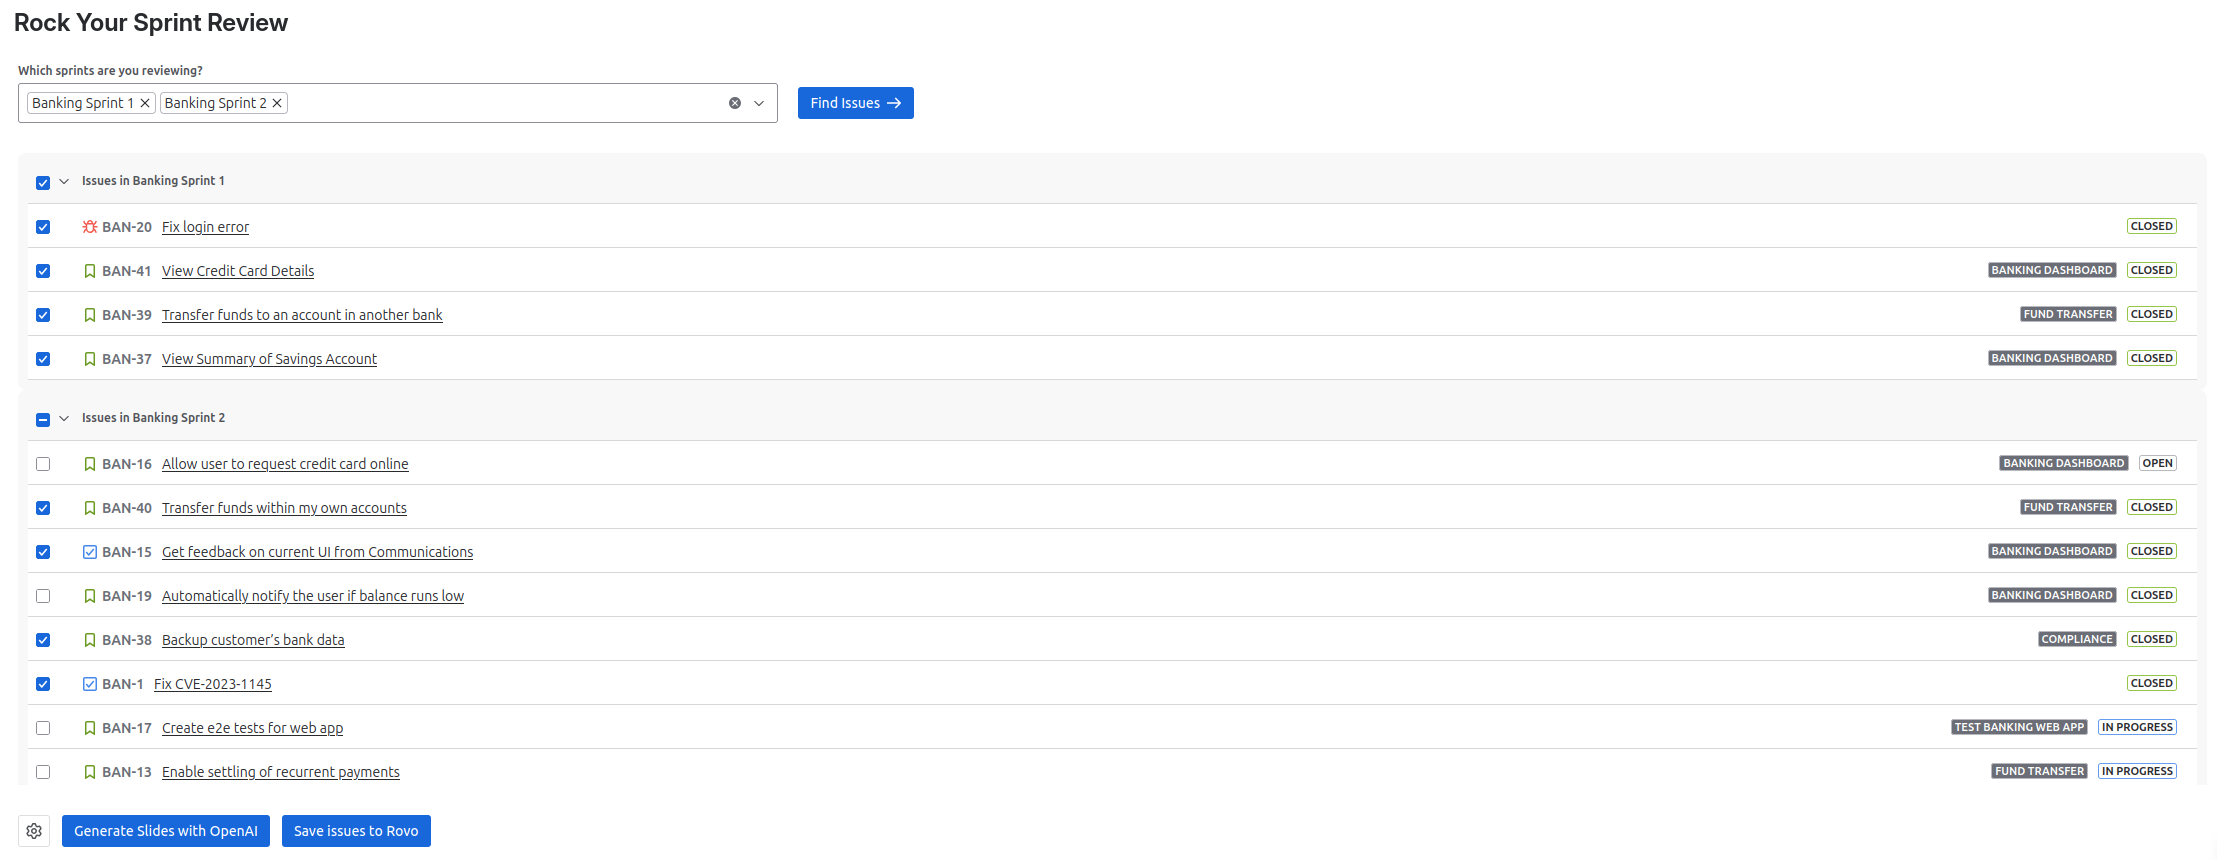Click the story icon beside BAN-41
The width and height of the screenshot is (2217, 860).
coord(90,271)
